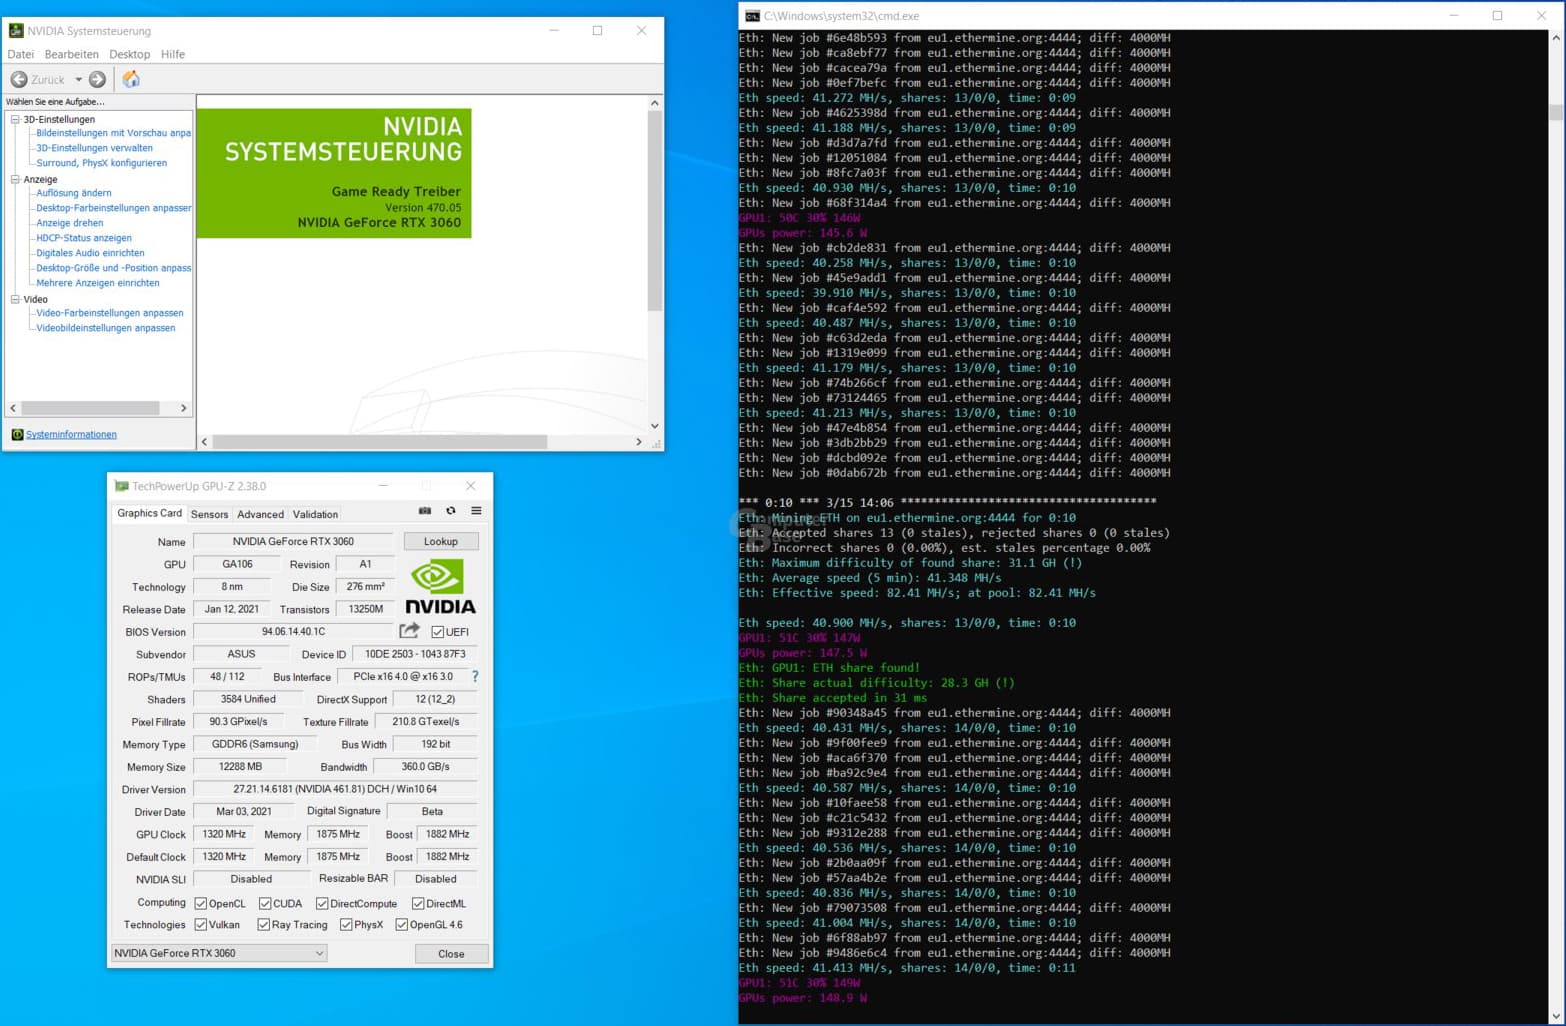The image size is (1566, 1026).
Task: Switch to the Sensors tab
Action: click(210, 514)
